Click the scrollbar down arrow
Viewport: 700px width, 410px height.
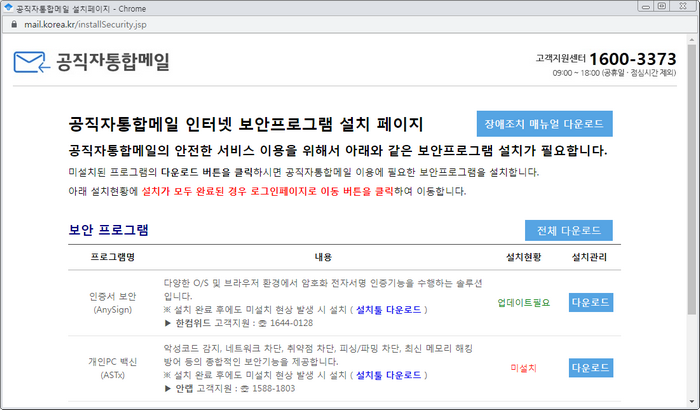(692, 401)
